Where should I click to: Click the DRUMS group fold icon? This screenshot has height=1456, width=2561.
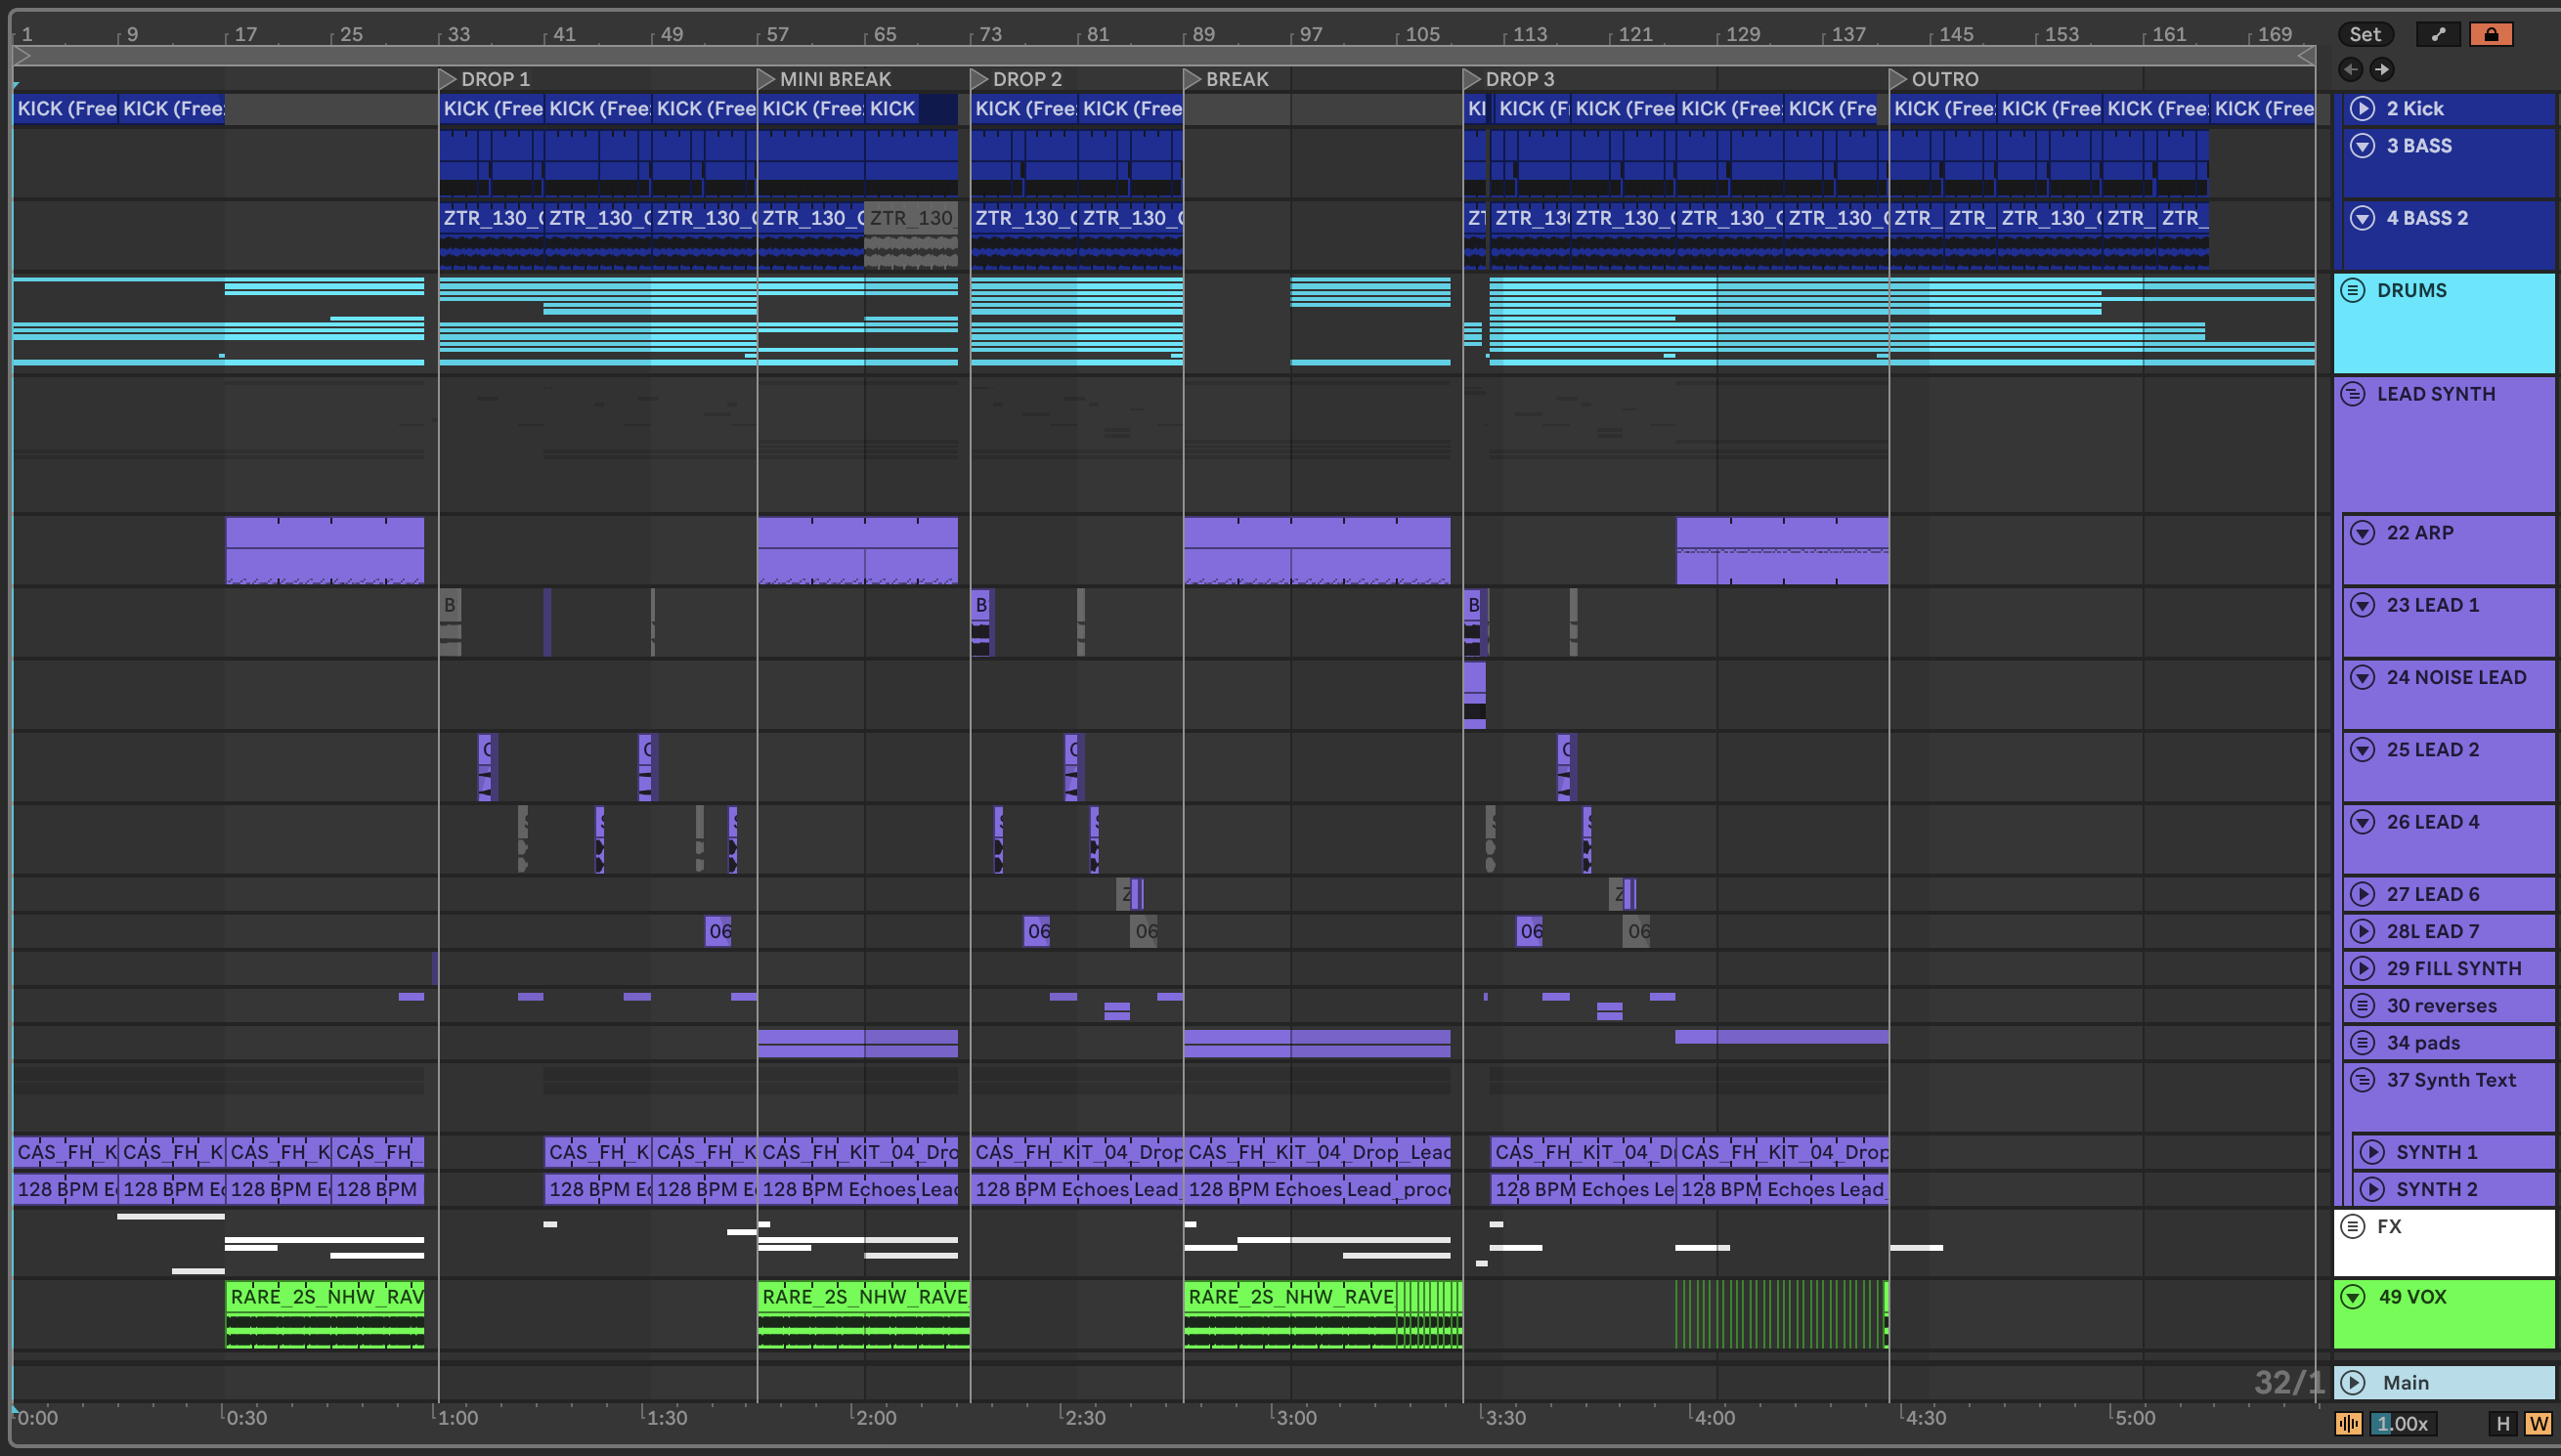2353,290
